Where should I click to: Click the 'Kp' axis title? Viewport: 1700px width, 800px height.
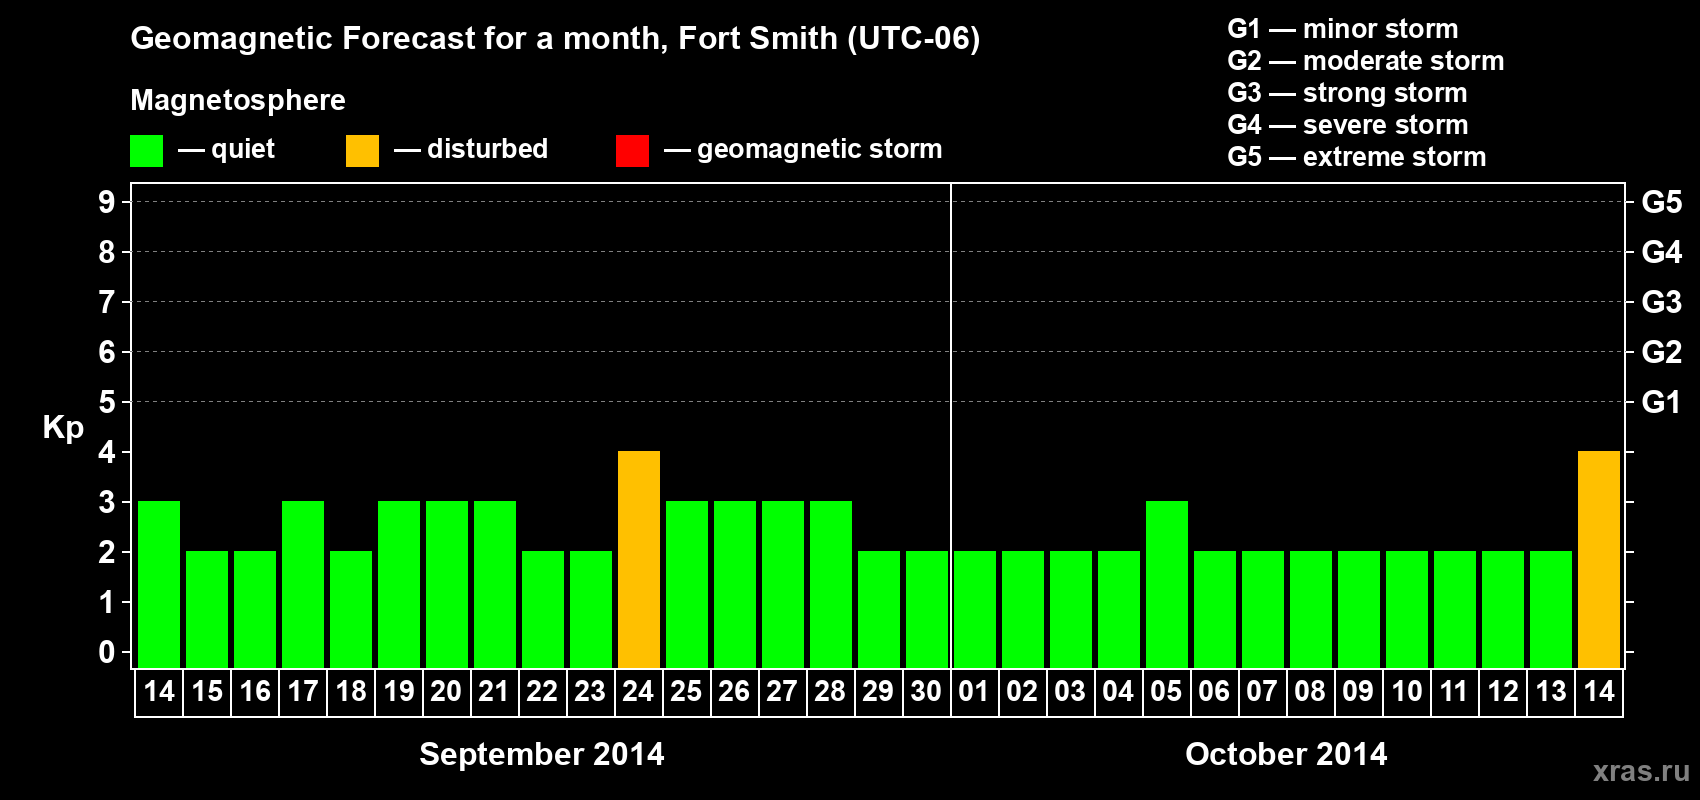[x=63, y=428]
